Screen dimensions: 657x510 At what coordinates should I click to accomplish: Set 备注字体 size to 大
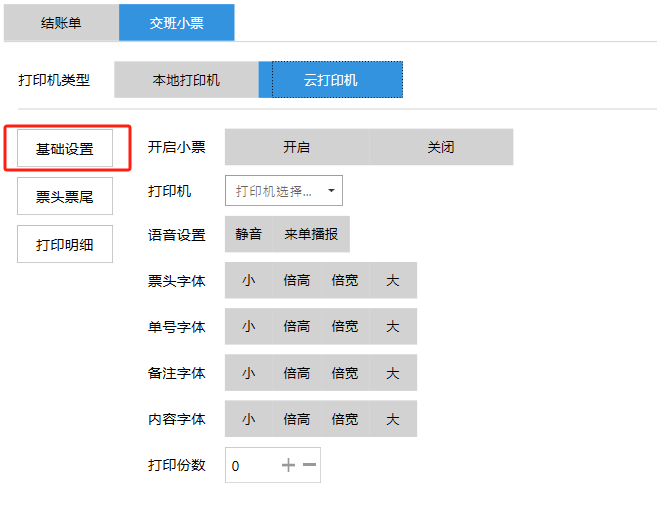(393, 373)
